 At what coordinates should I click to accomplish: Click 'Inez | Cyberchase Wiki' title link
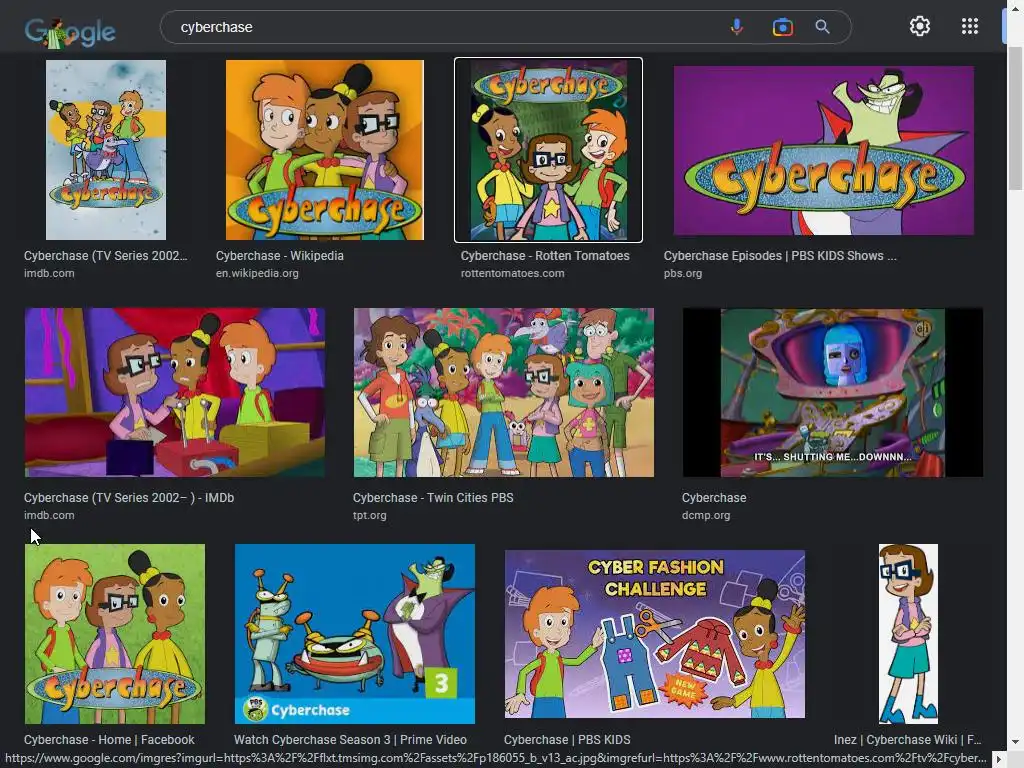(x=907, y=739)
